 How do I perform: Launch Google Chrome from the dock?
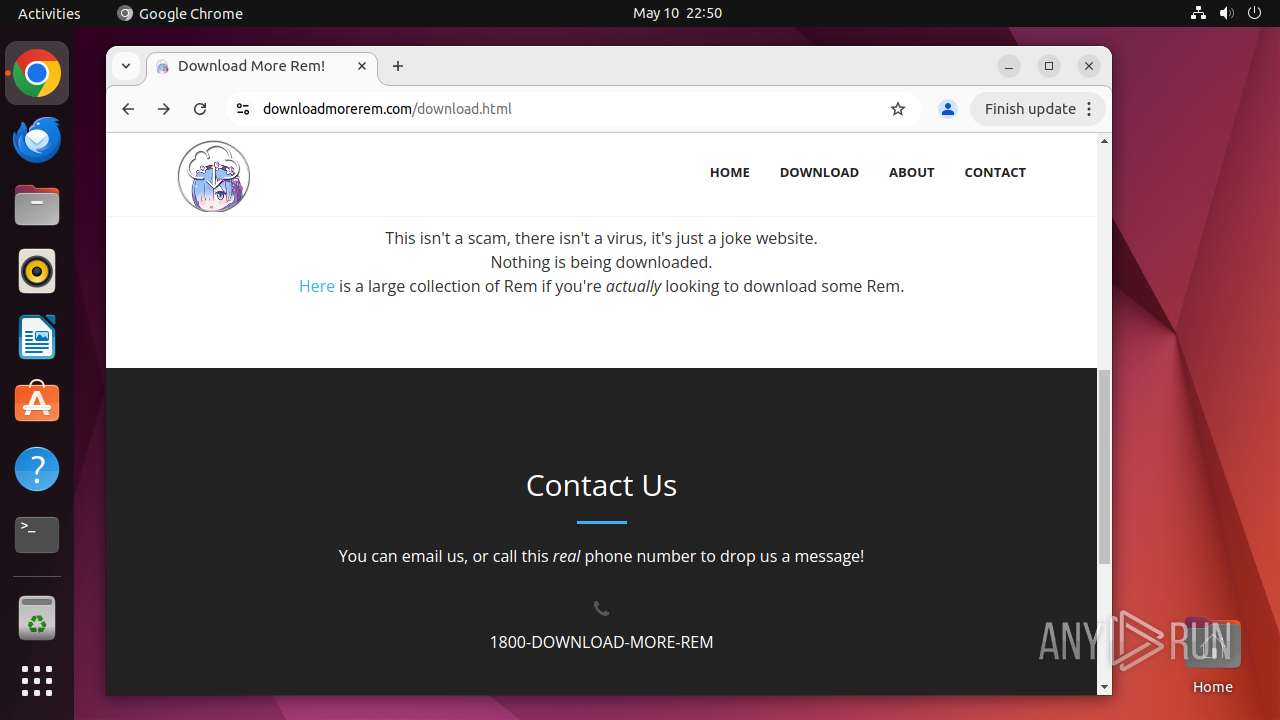click(x=37, y=74)
